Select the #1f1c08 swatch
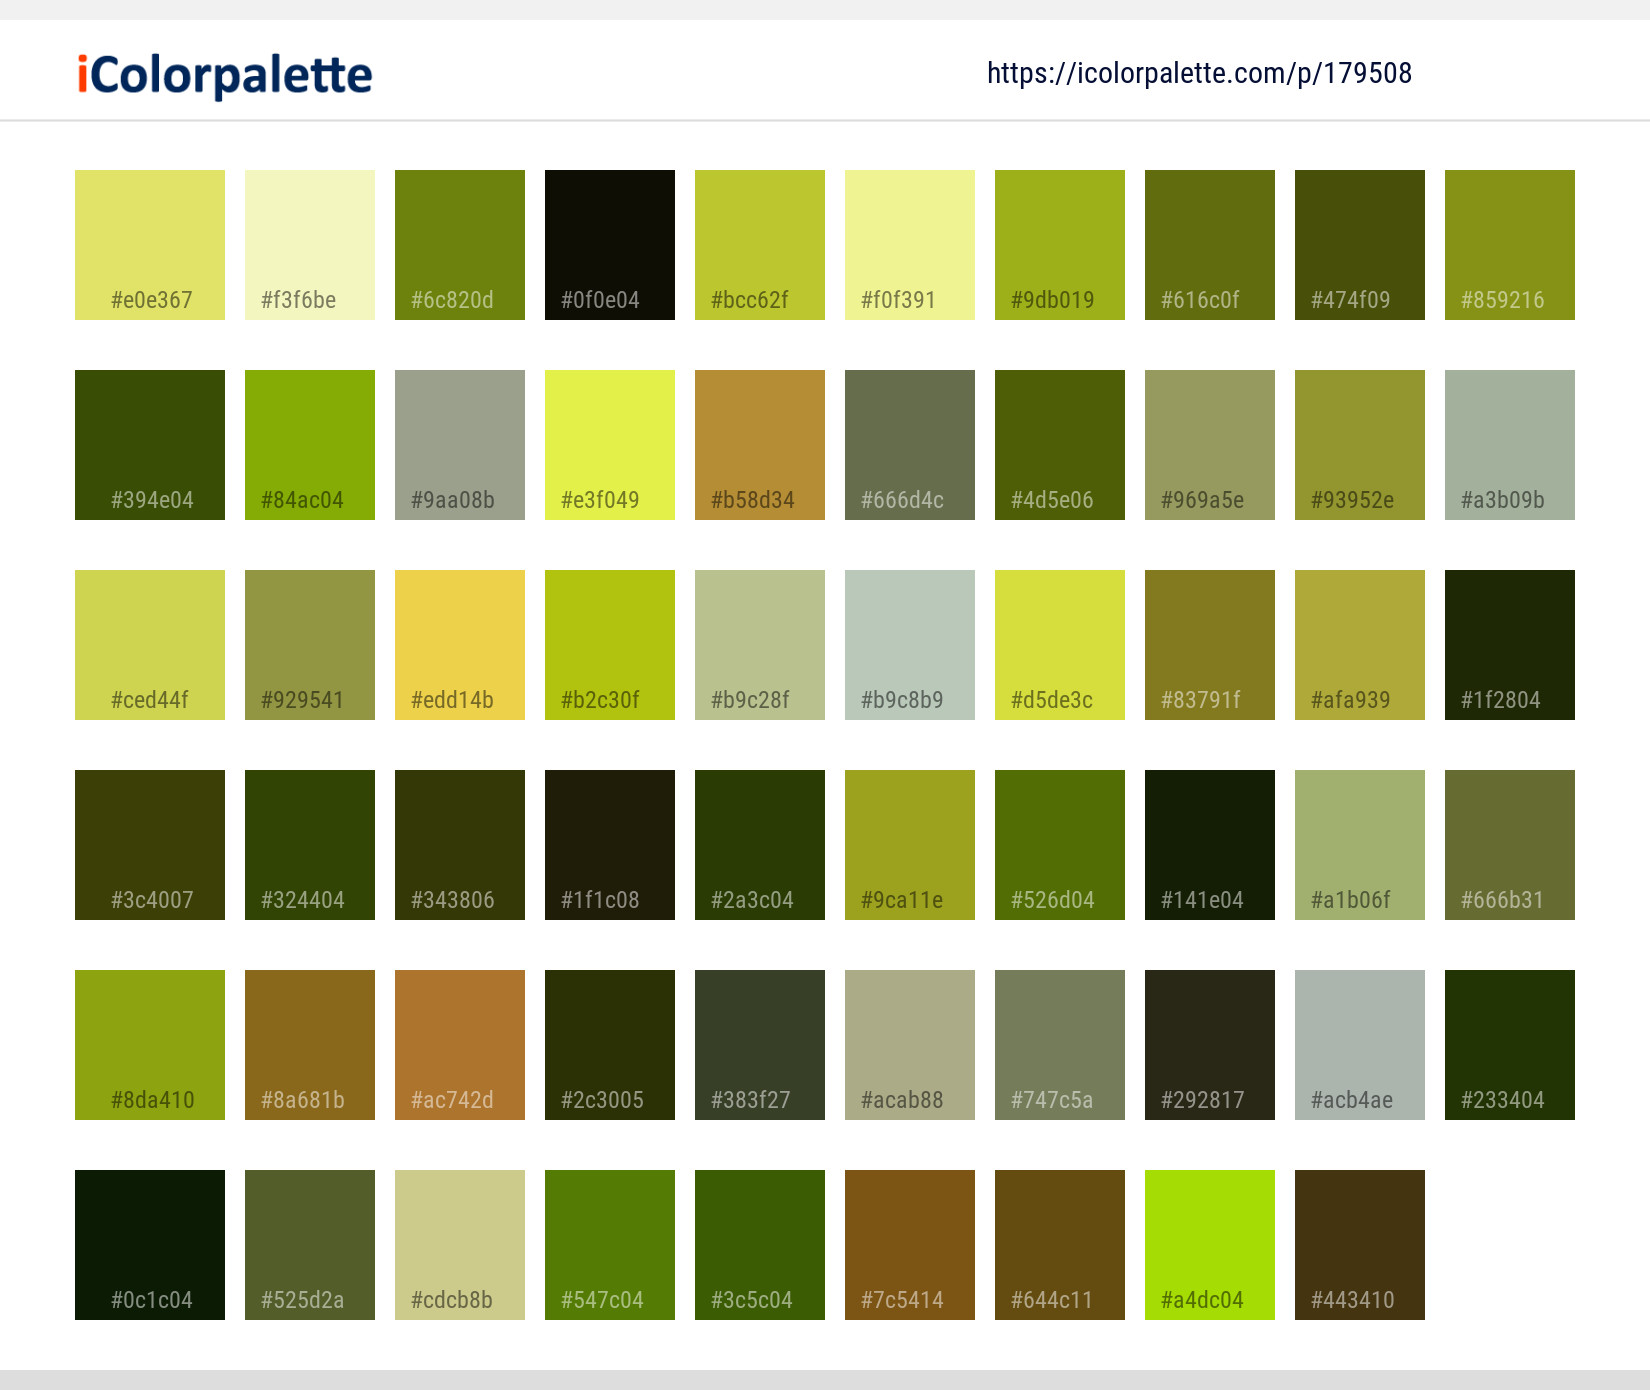The width and height of the screenshot is (1650, 1390). pyautogui.click(x=610, y=845)
